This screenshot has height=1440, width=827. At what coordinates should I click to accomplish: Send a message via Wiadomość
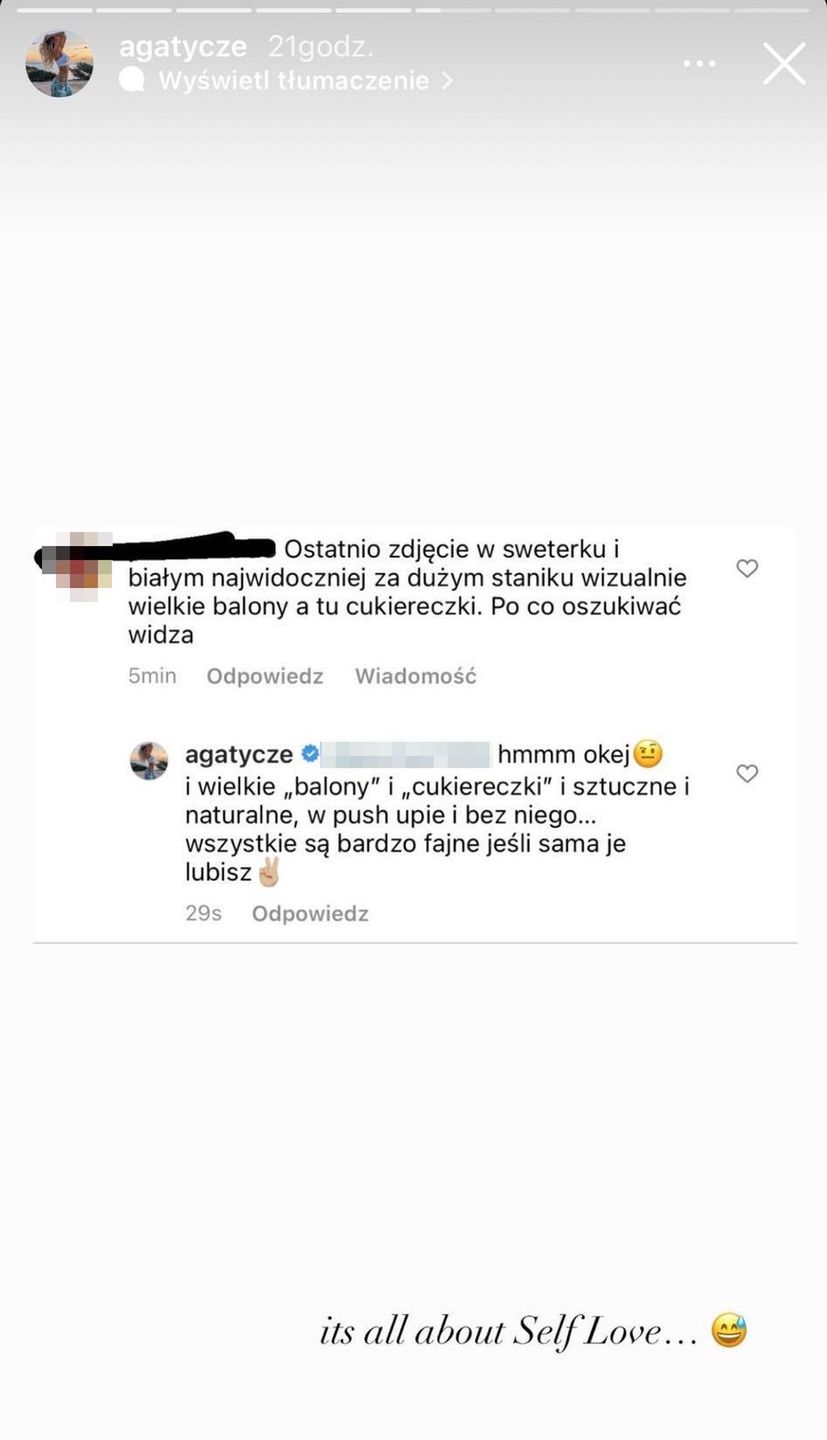415,676
